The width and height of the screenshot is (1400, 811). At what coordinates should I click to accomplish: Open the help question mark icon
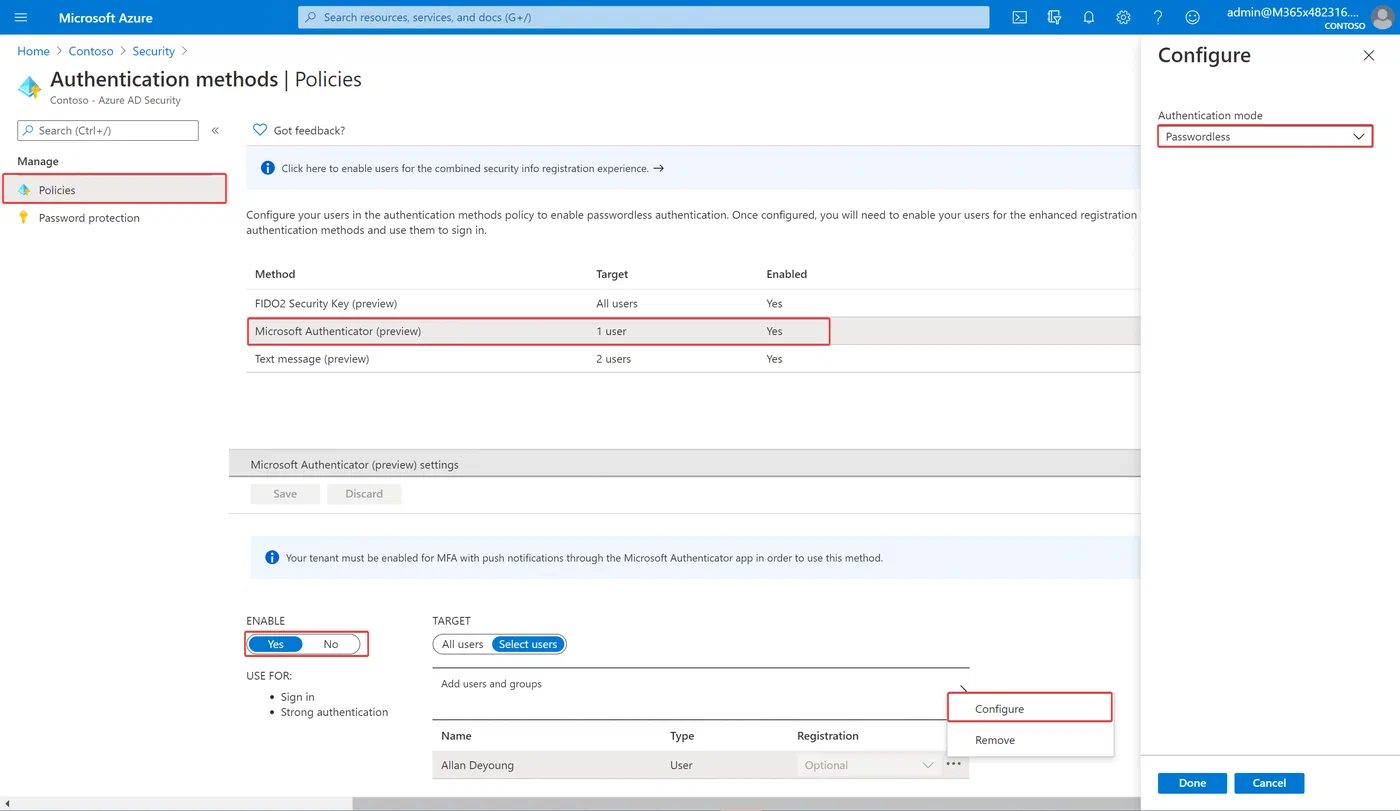(1158, 18)
